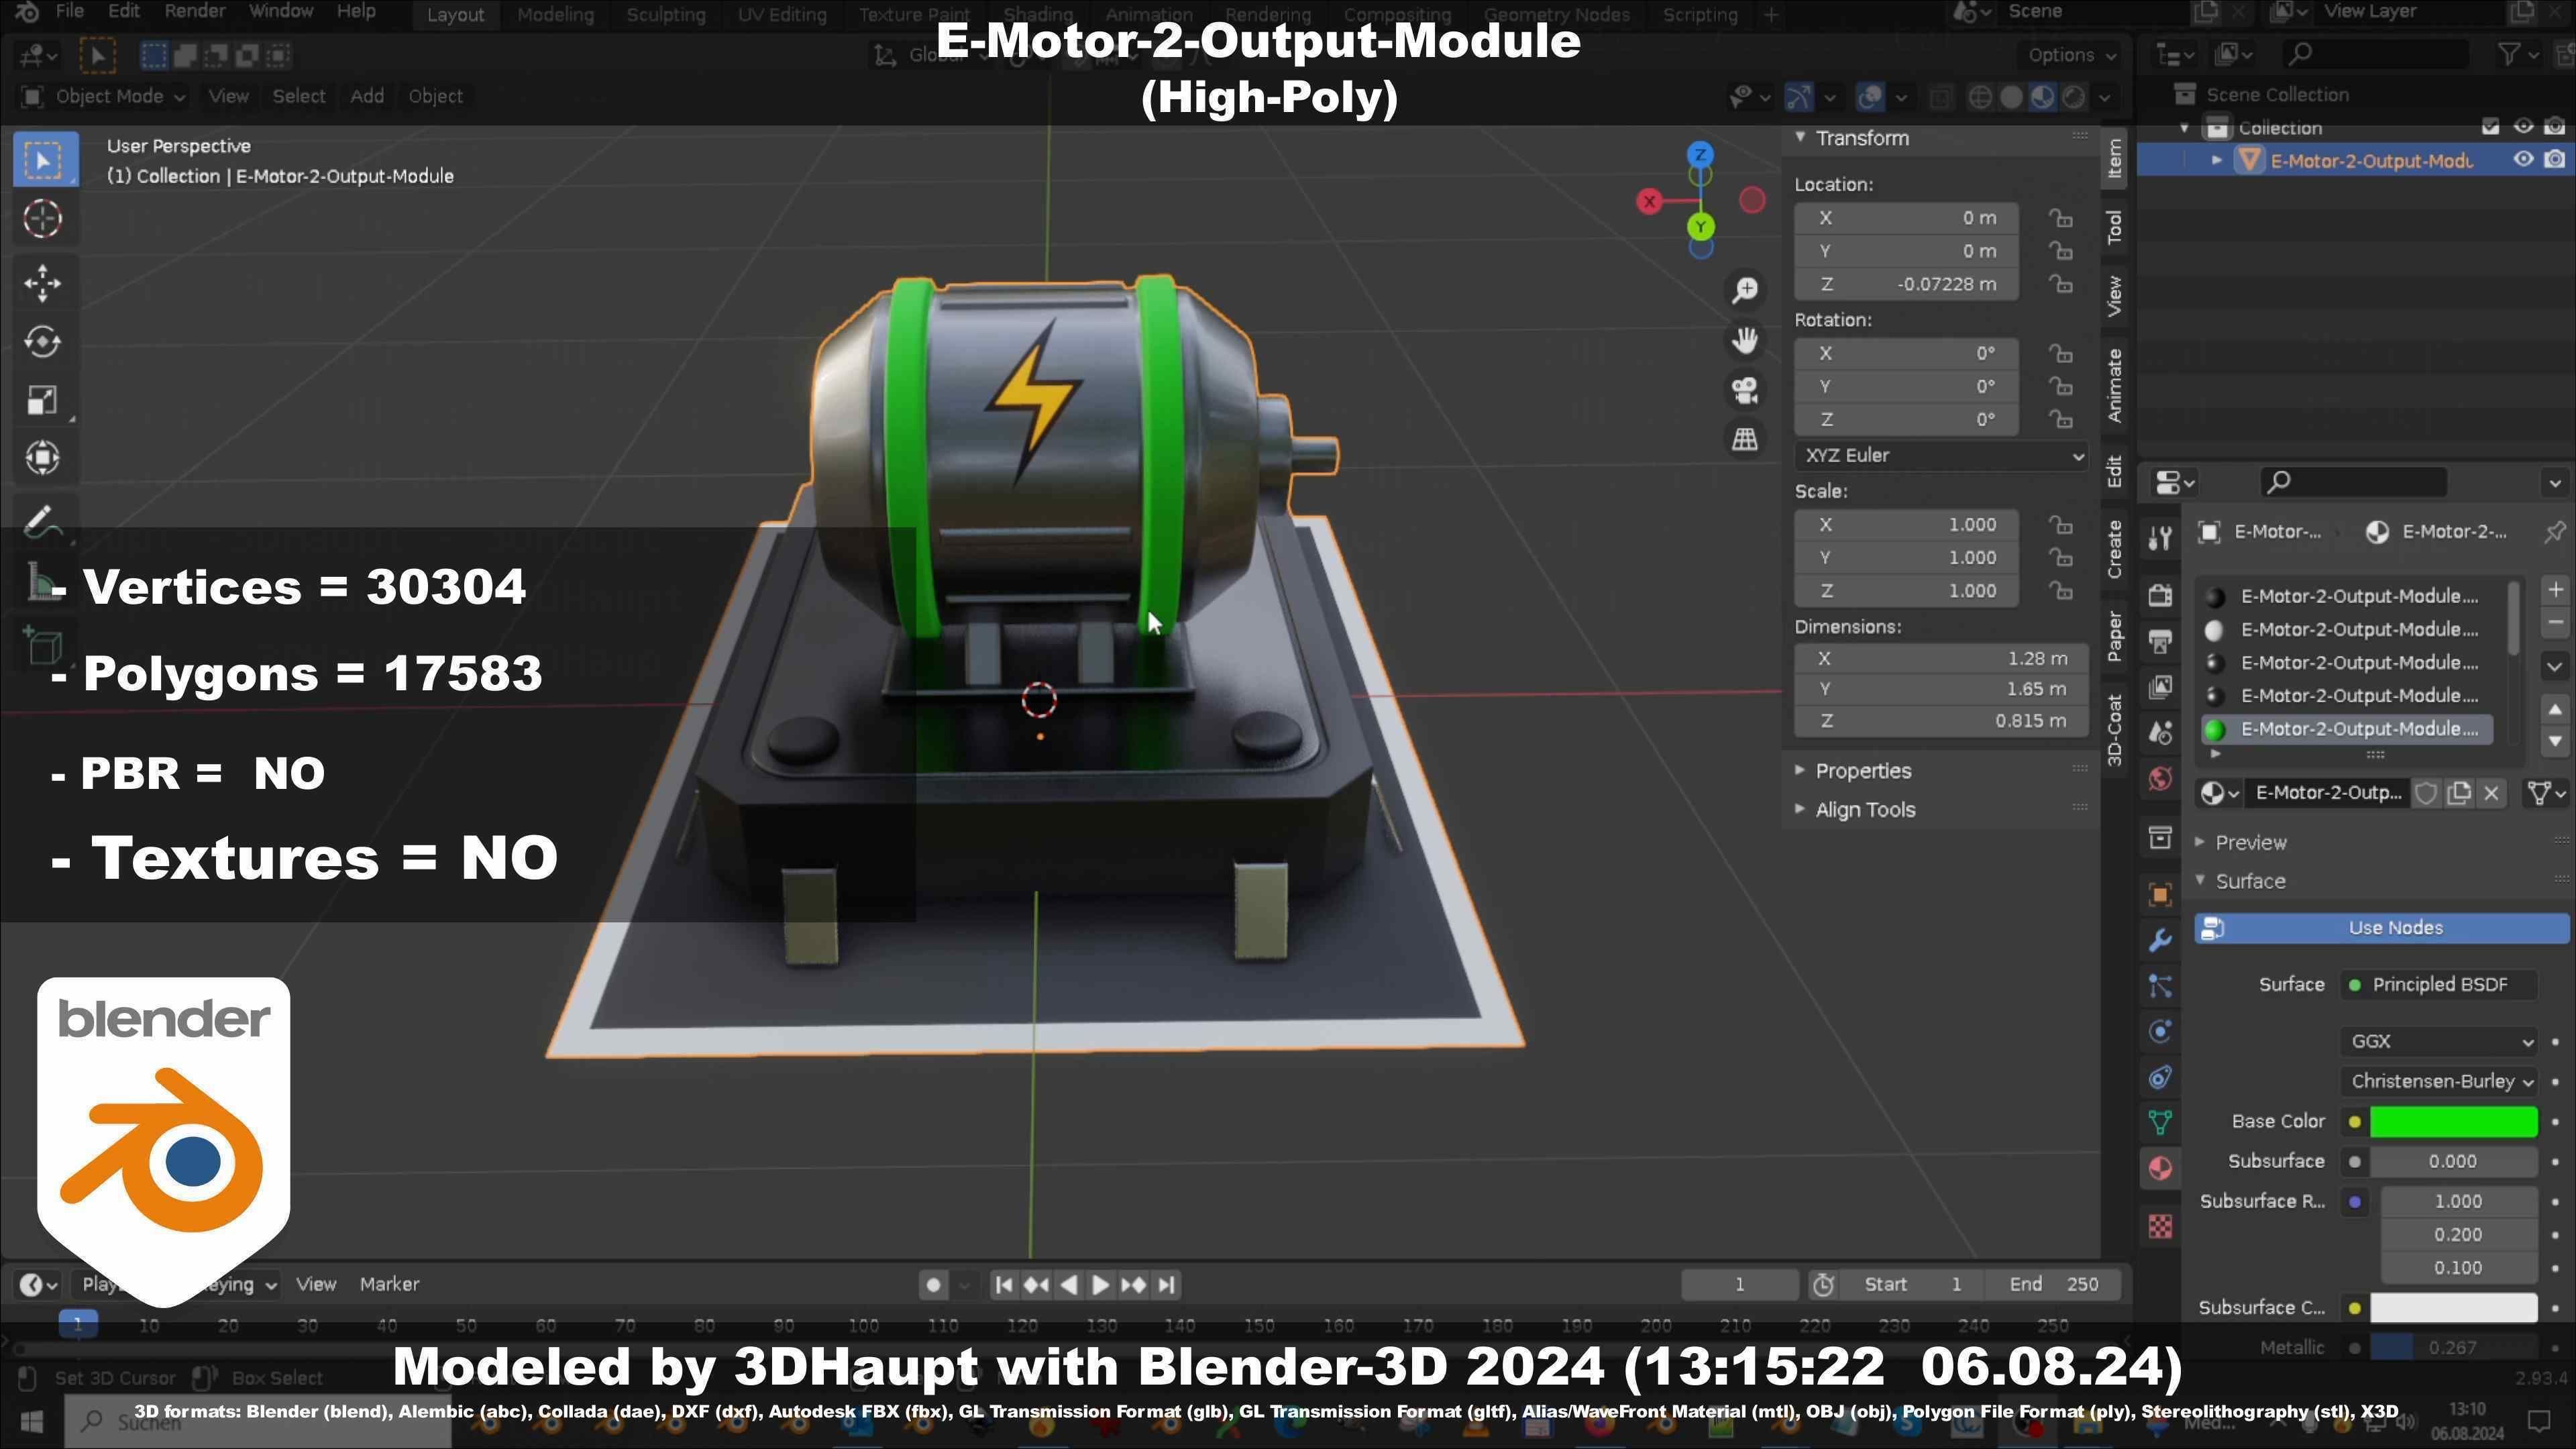Open the Material properties tab icon
Image resolution: width=2576 pixels, height=1449 pixels.
[2160, 1169]
